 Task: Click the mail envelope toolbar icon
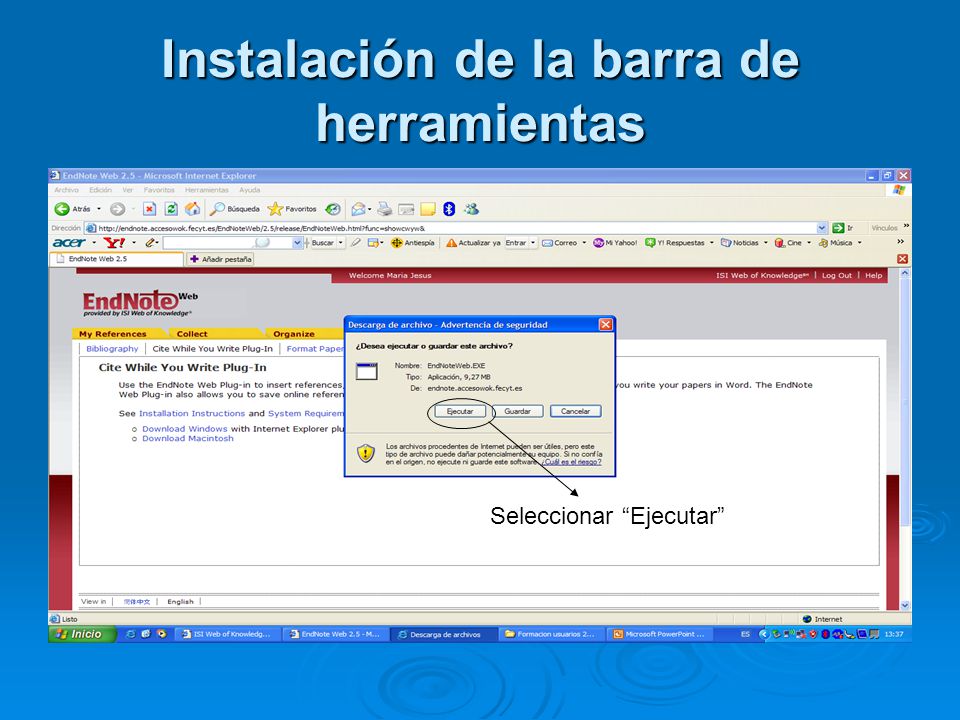coord(358,209)
